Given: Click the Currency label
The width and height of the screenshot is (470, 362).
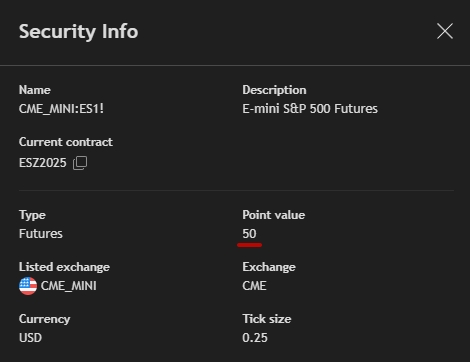Looking at the screenshot, I should (45, 319).
